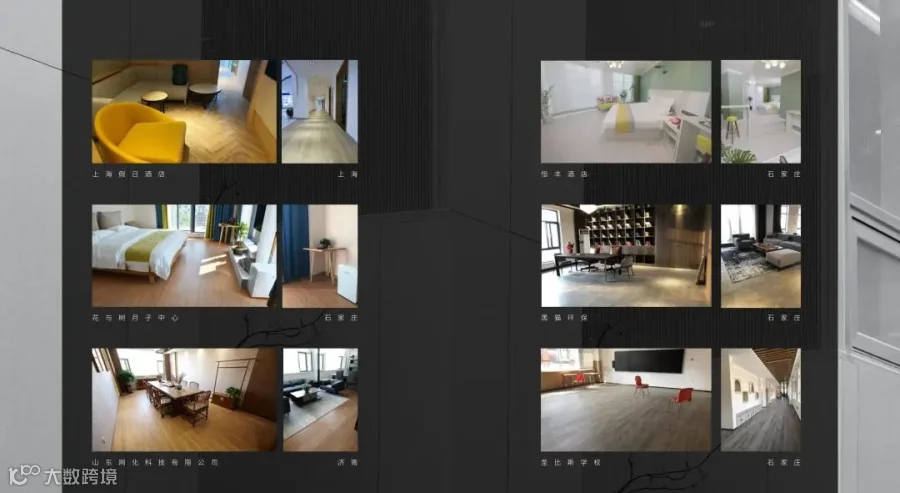Open the hallway corridor photo captioned 上海
The image size is (900, 493).
320,111
